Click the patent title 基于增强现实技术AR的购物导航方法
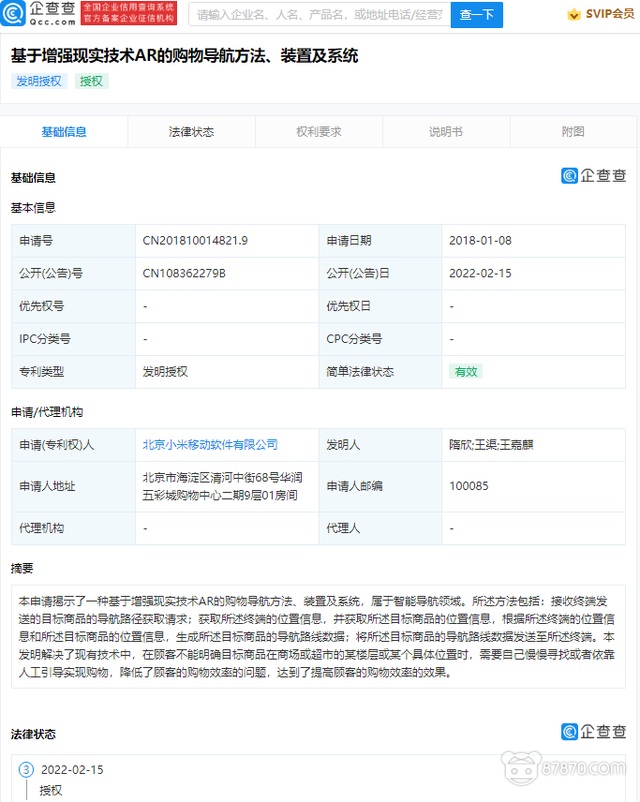This screenshot has height=802, width=640. click(x=184, y=55)
